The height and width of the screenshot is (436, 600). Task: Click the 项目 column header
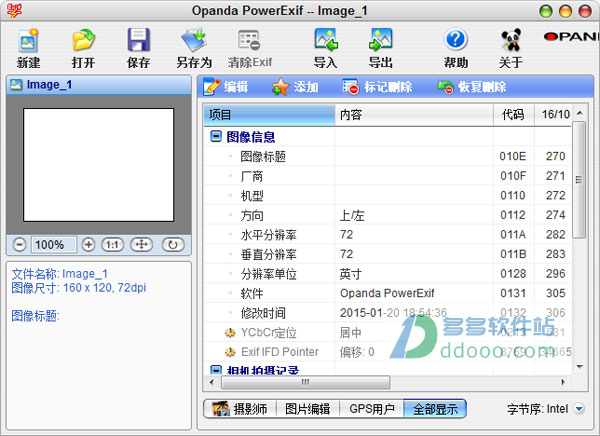click(x=269, y=114)
